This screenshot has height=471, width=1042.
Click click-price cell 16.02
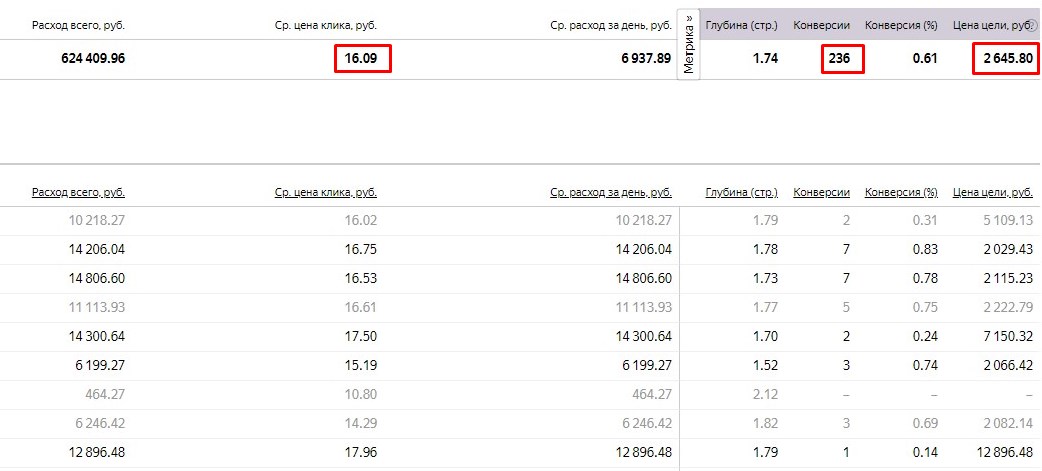point(361,221)
